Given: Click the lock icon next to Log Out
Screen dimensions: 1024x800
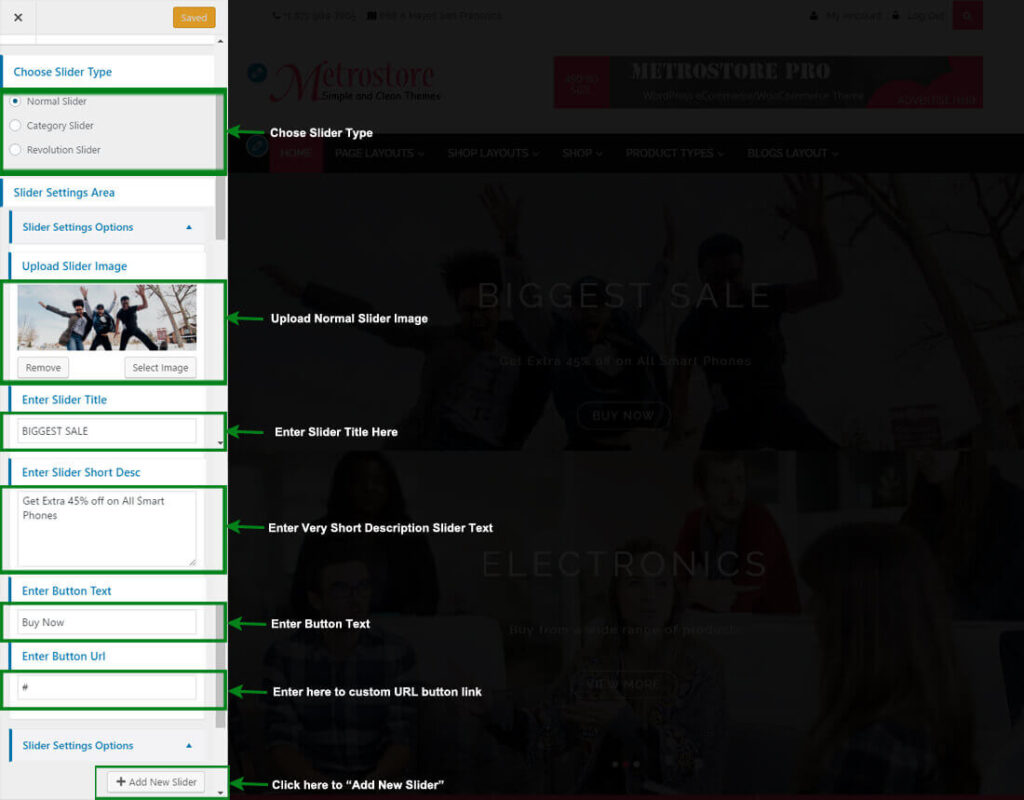Looking at the screenshot, I should 896,16.
